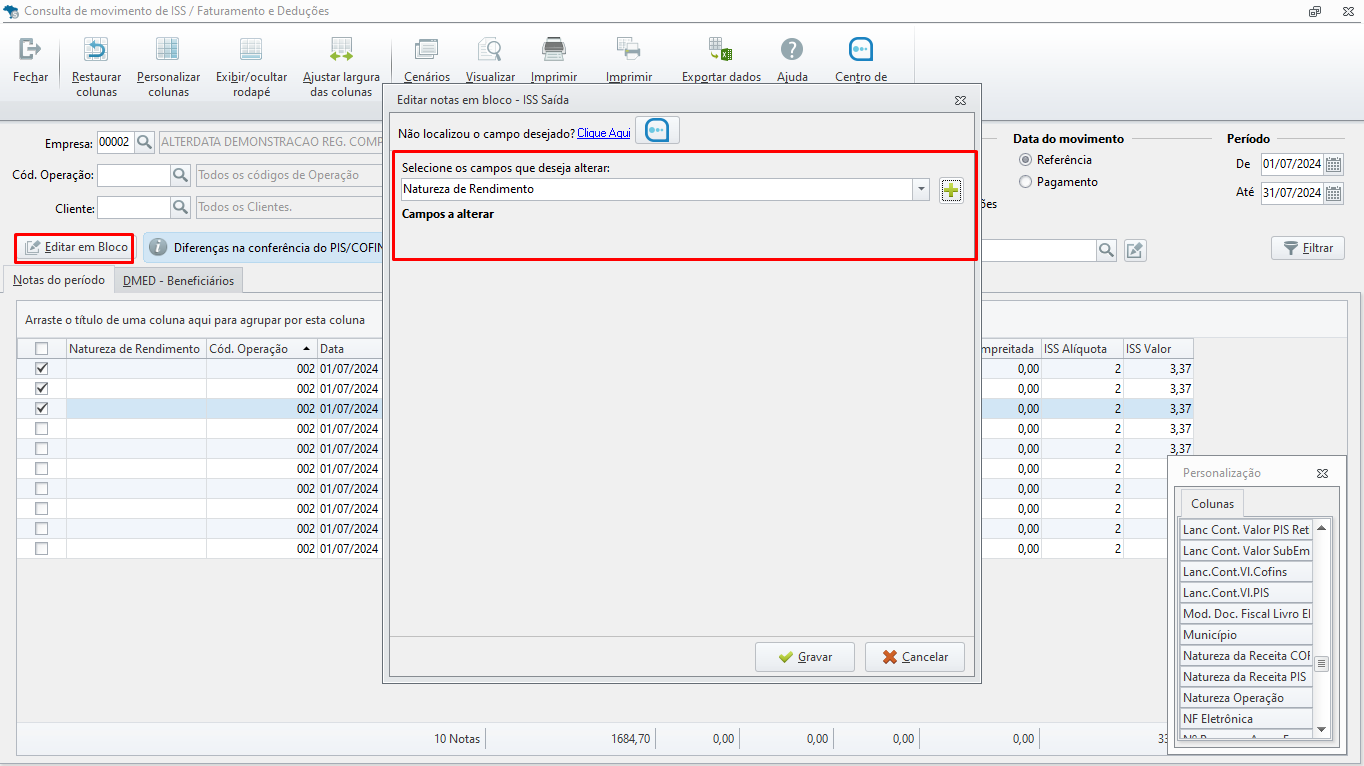Select the Colunas tab in Personalização

1212,504
